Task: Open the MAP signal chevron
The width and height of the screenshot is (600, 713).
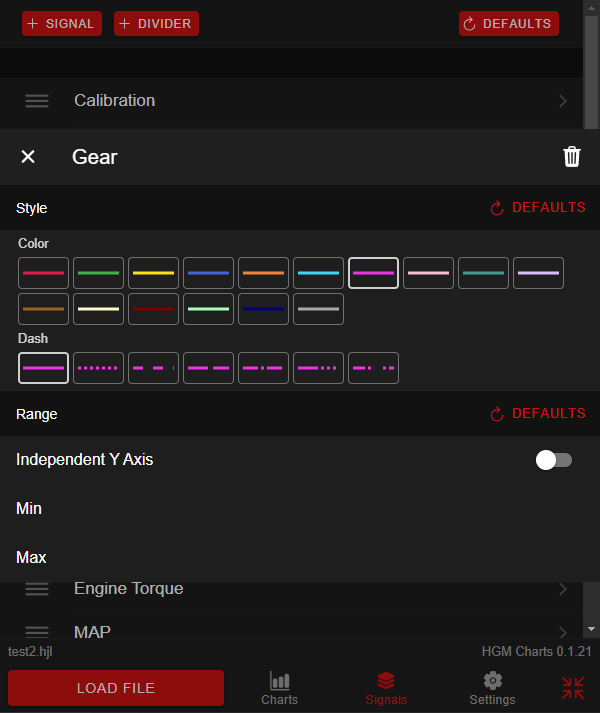Action: click(x=563, y=632)
